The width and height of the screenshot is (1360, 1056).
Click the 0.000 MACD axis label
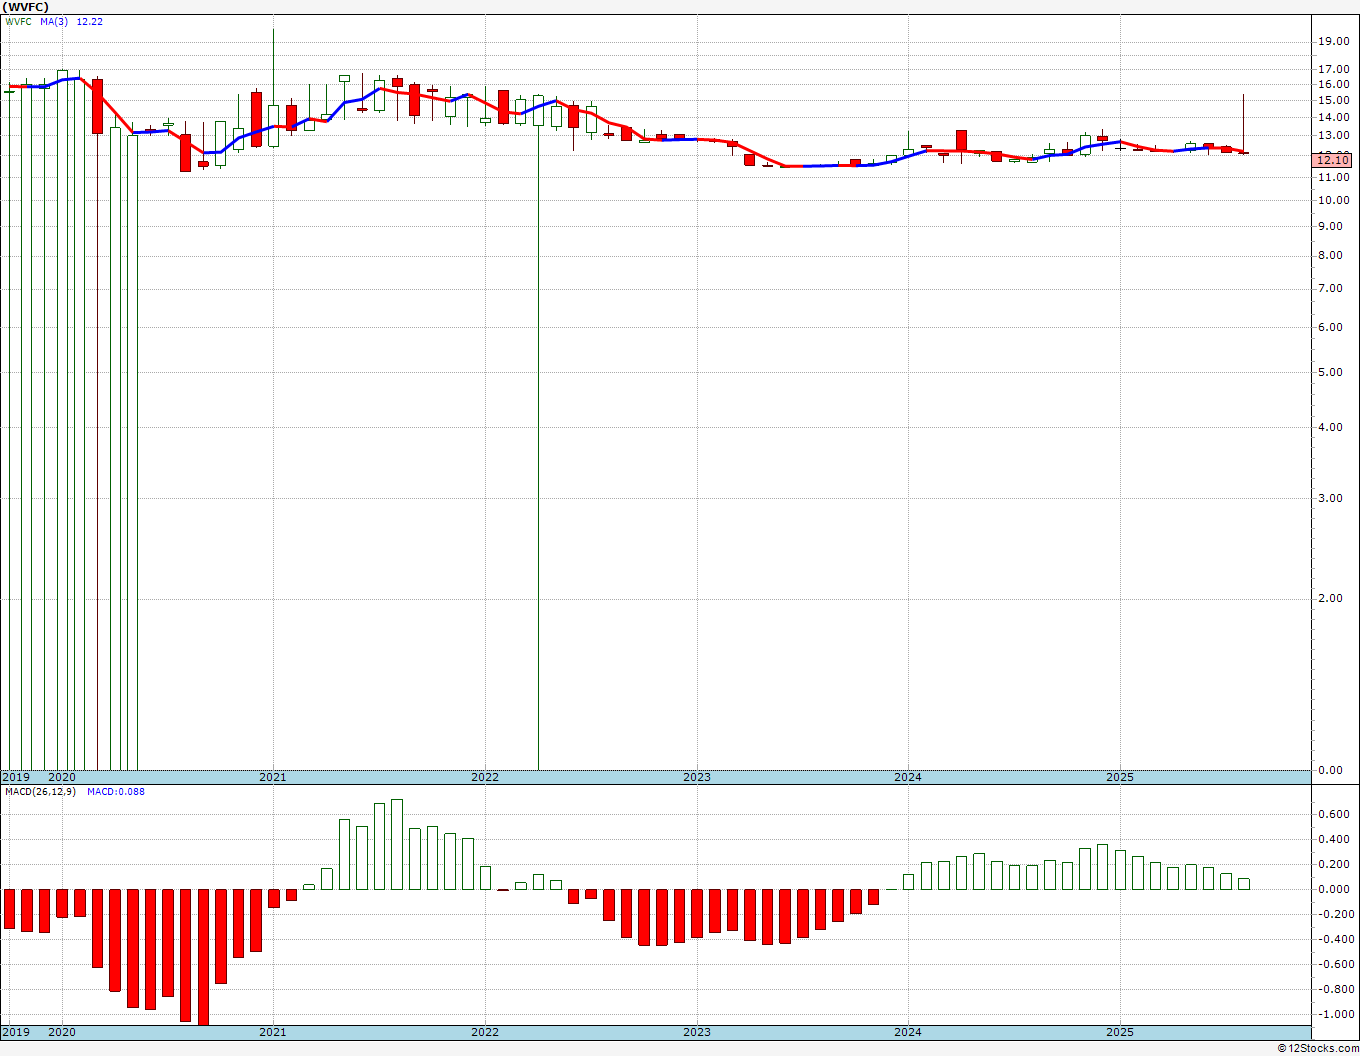pyautogui.click(x=1334, y=889)
